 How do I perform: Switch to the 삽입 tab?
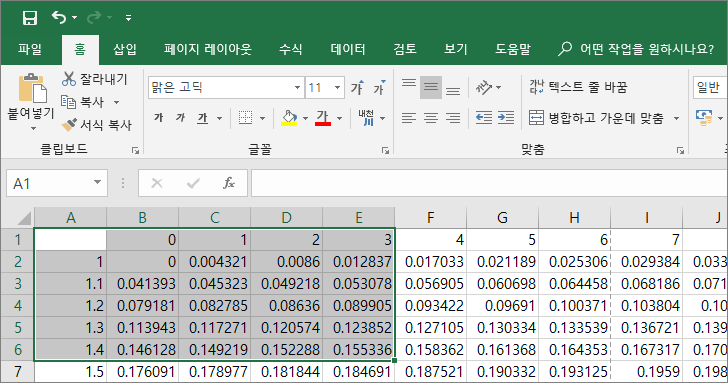[125, 49]
